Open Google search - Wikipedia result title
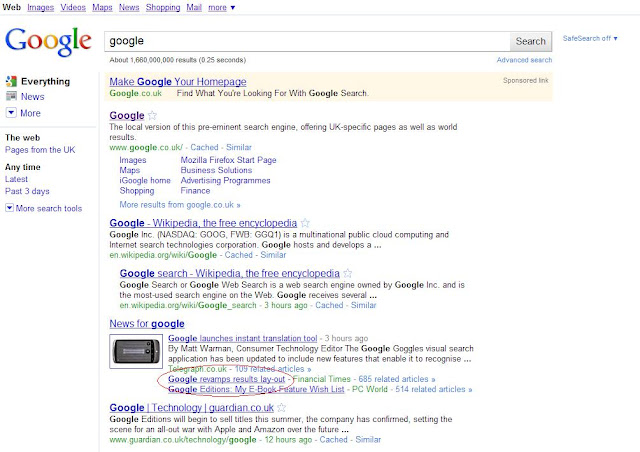640x452 pixels. [229, 274]
